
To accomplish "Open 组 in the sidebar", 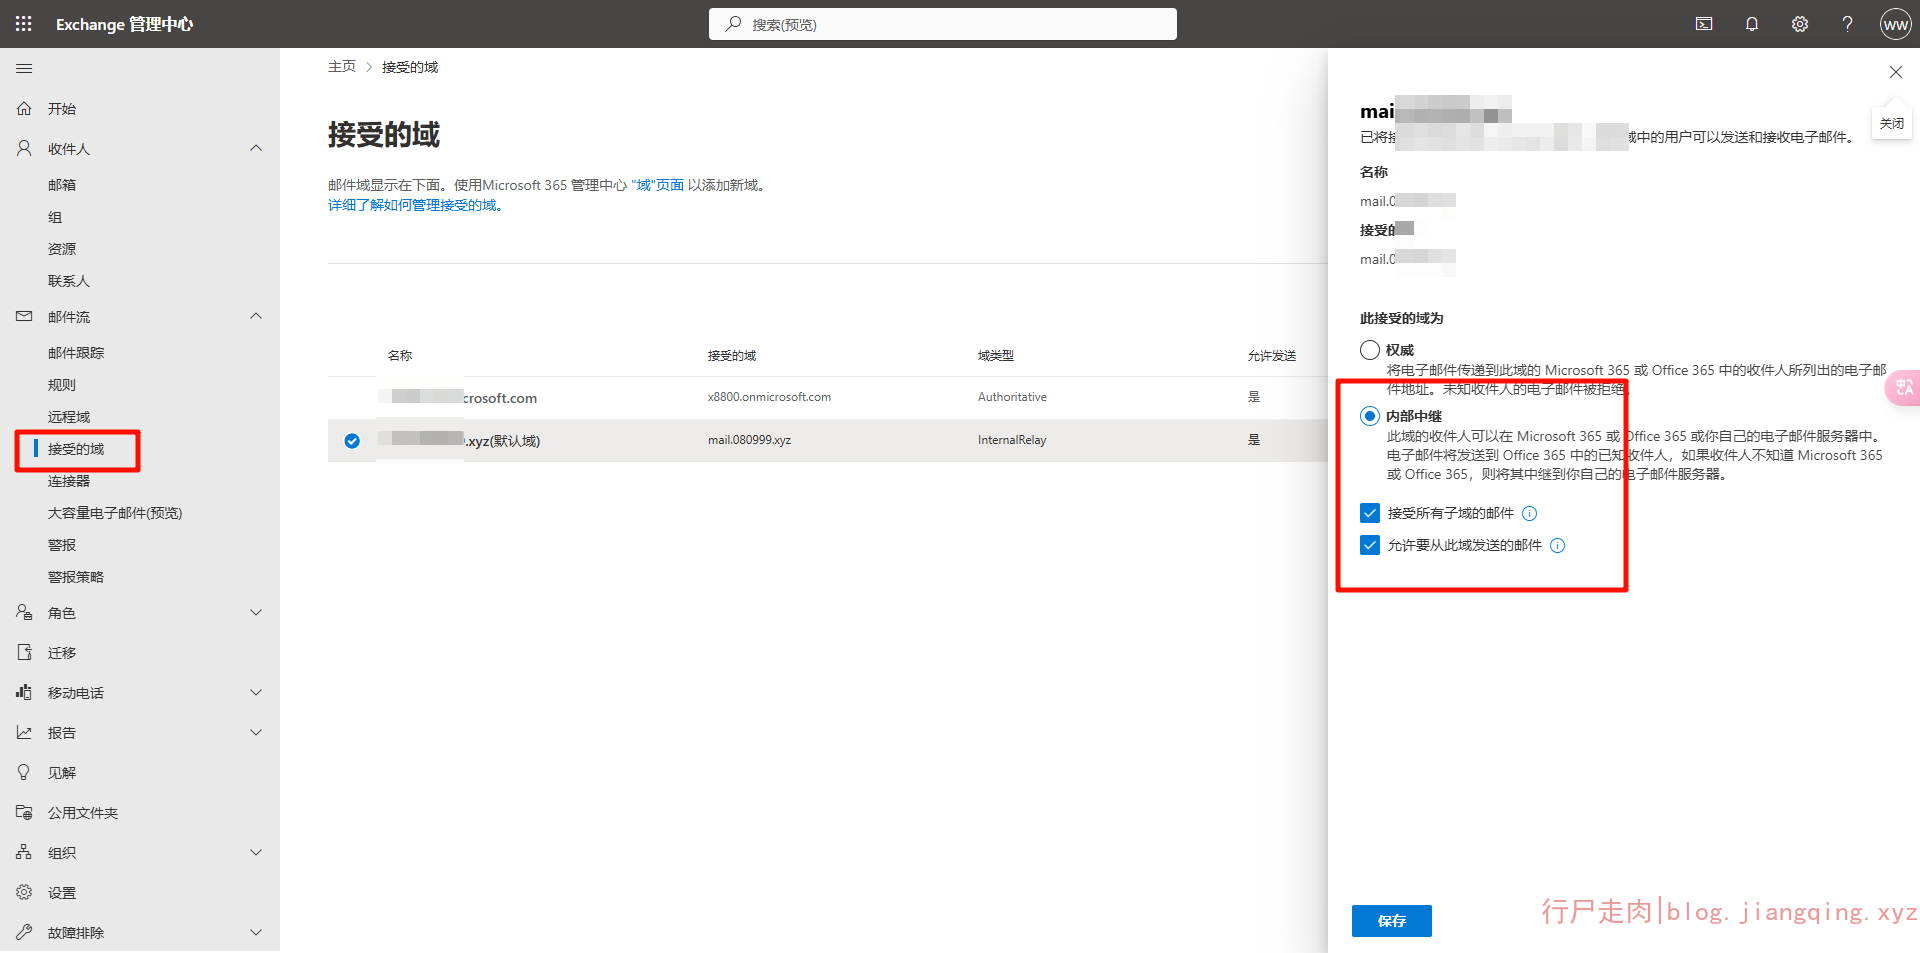I will tap(55, 217).
